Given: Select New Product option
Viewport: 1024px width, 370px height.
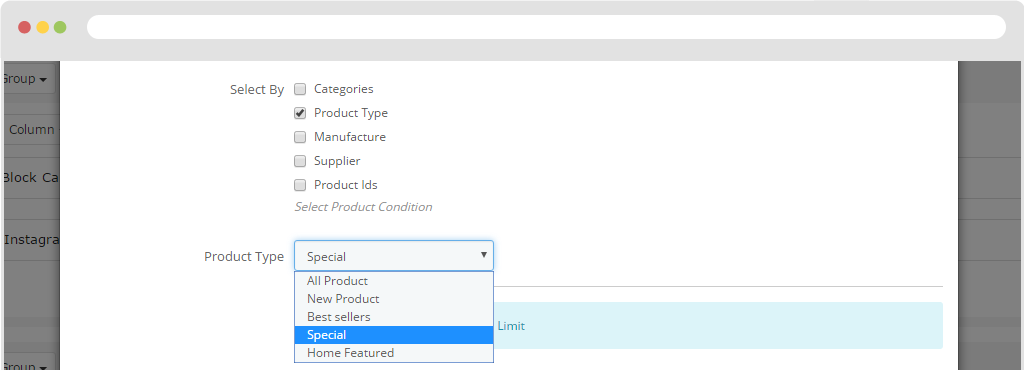Looking at the screenshot, I should point(394,299).
